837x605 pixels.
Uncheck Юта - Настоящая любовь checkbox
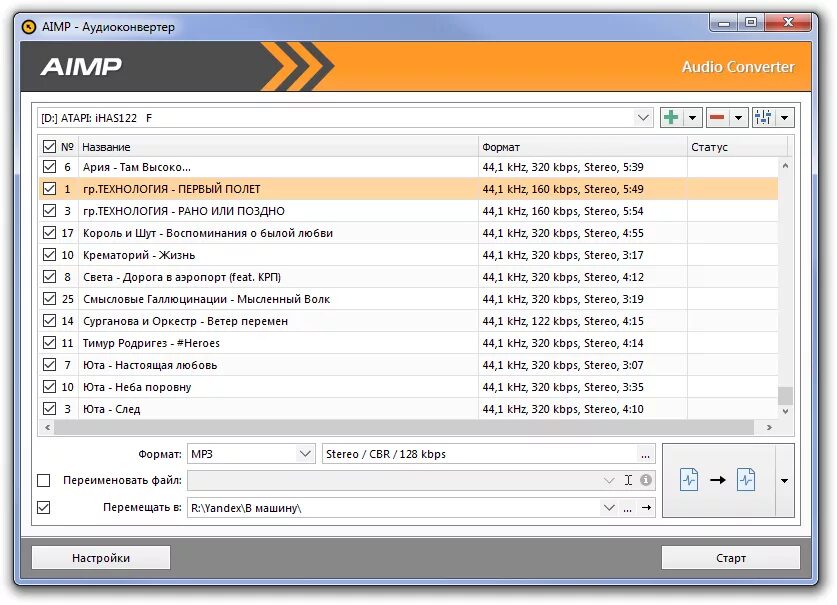[x=49, y=365]
